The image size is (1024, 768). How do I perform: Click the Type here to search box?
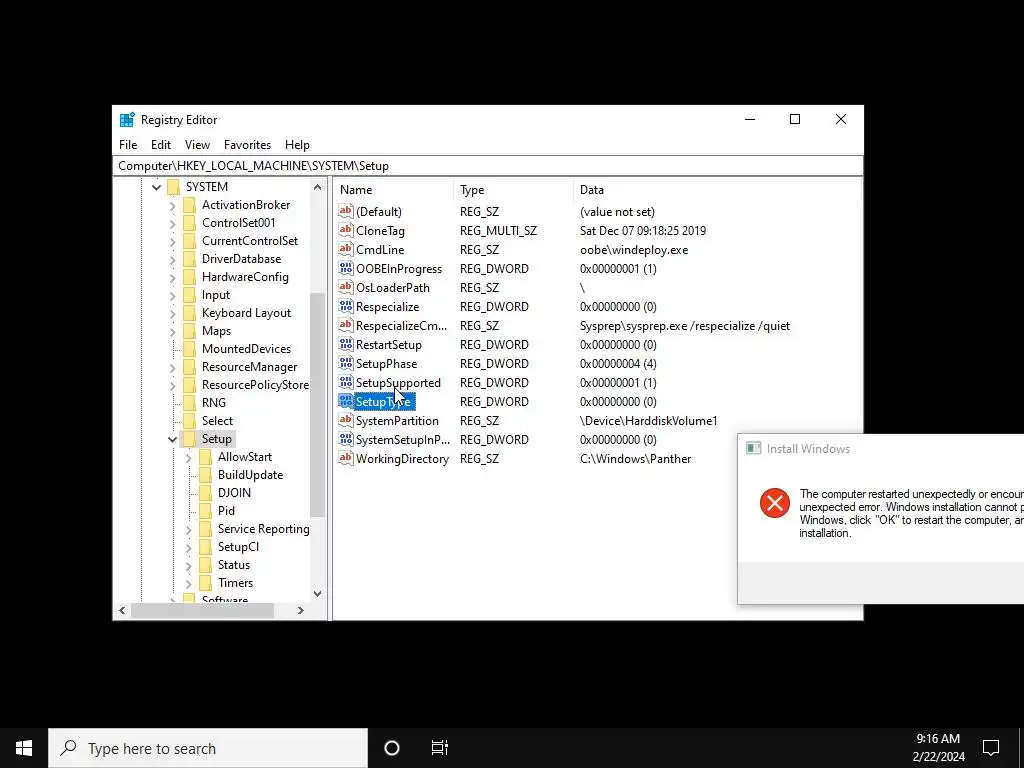point(208,748)
